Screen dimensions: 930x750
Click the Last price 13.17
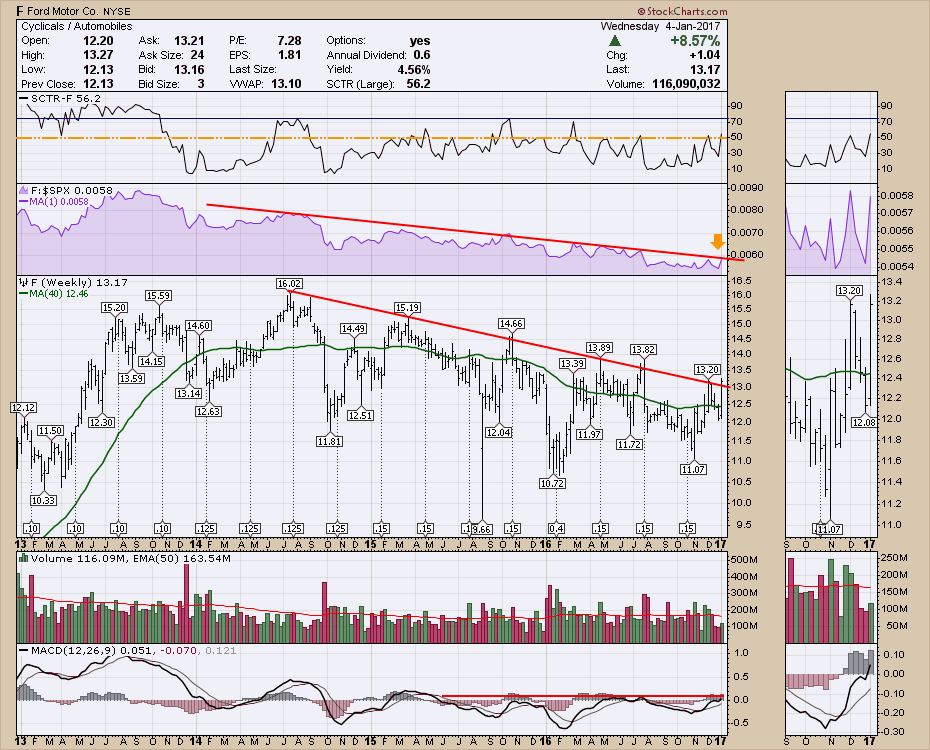click(705, 69)
